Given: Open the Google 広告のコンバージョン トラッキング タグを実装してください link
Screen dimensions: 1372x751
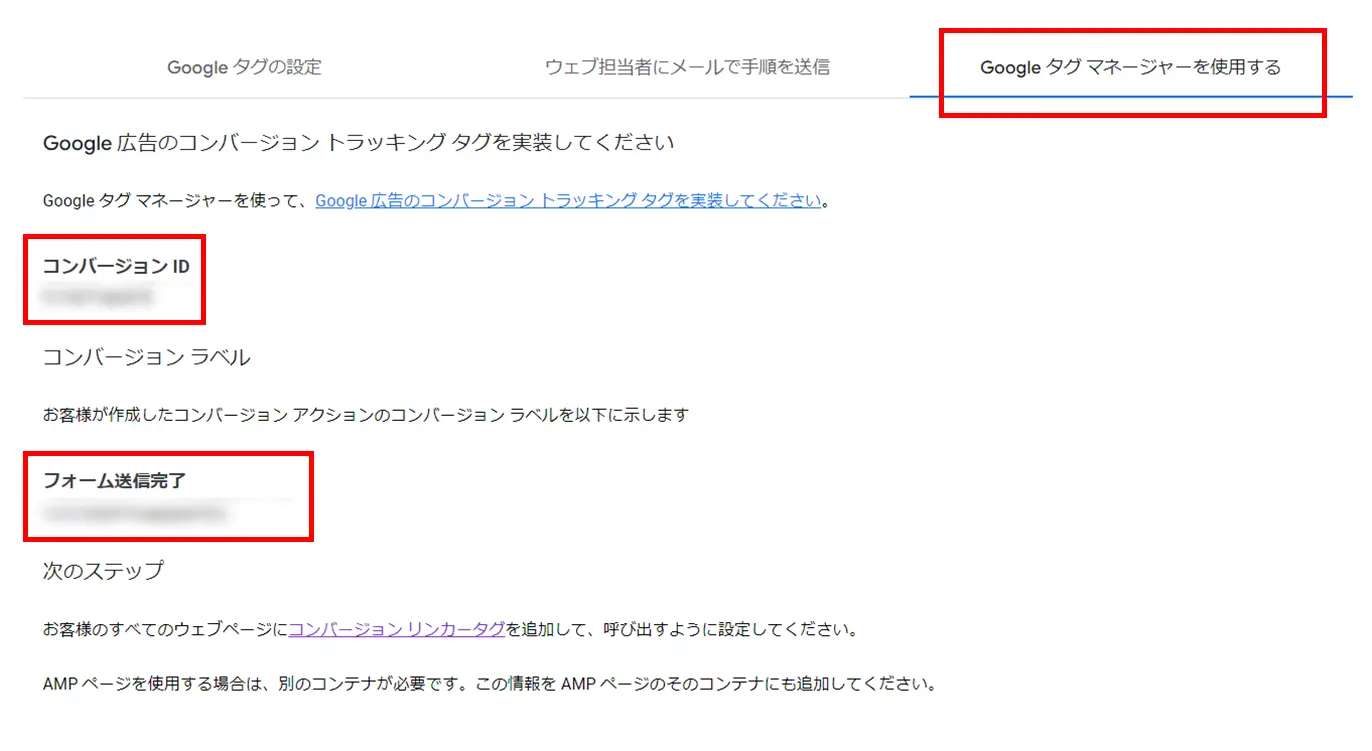Looking at the screenshot, I should (568, 200).
